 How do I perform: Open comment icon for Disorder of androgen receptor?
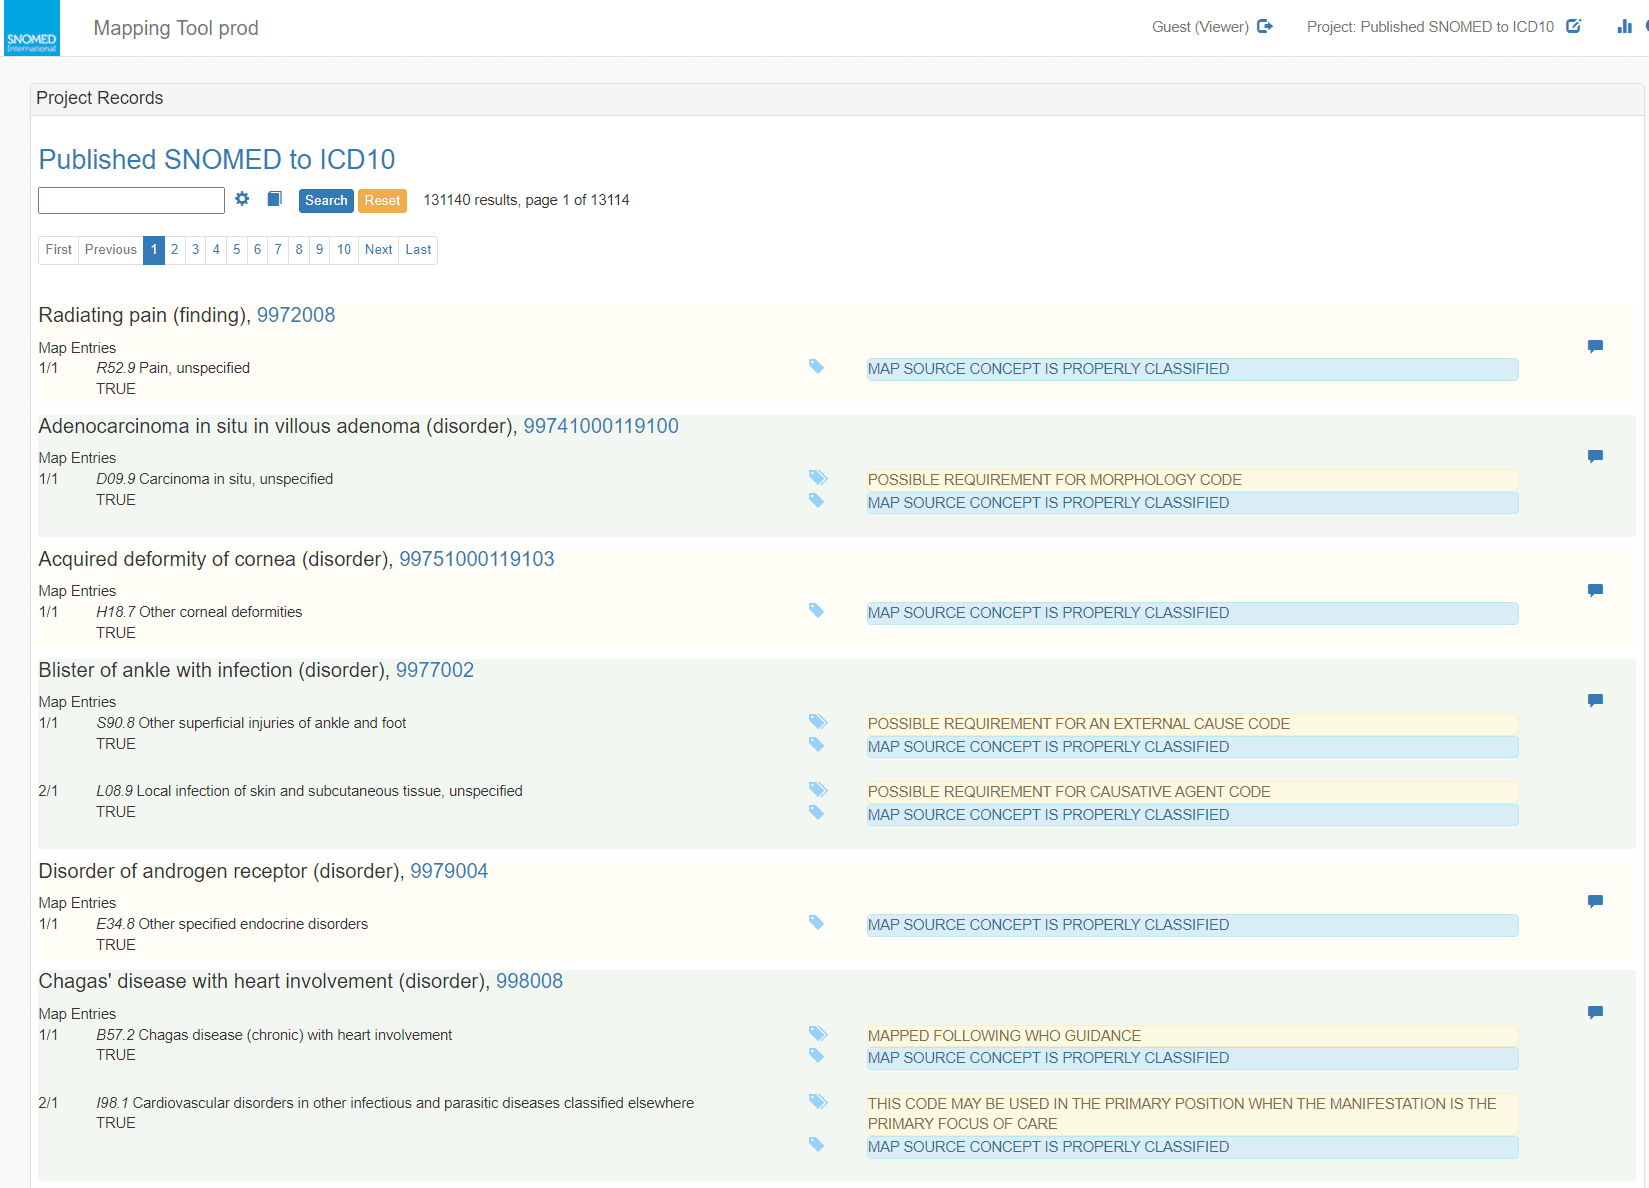click(x=1595, y=902)
